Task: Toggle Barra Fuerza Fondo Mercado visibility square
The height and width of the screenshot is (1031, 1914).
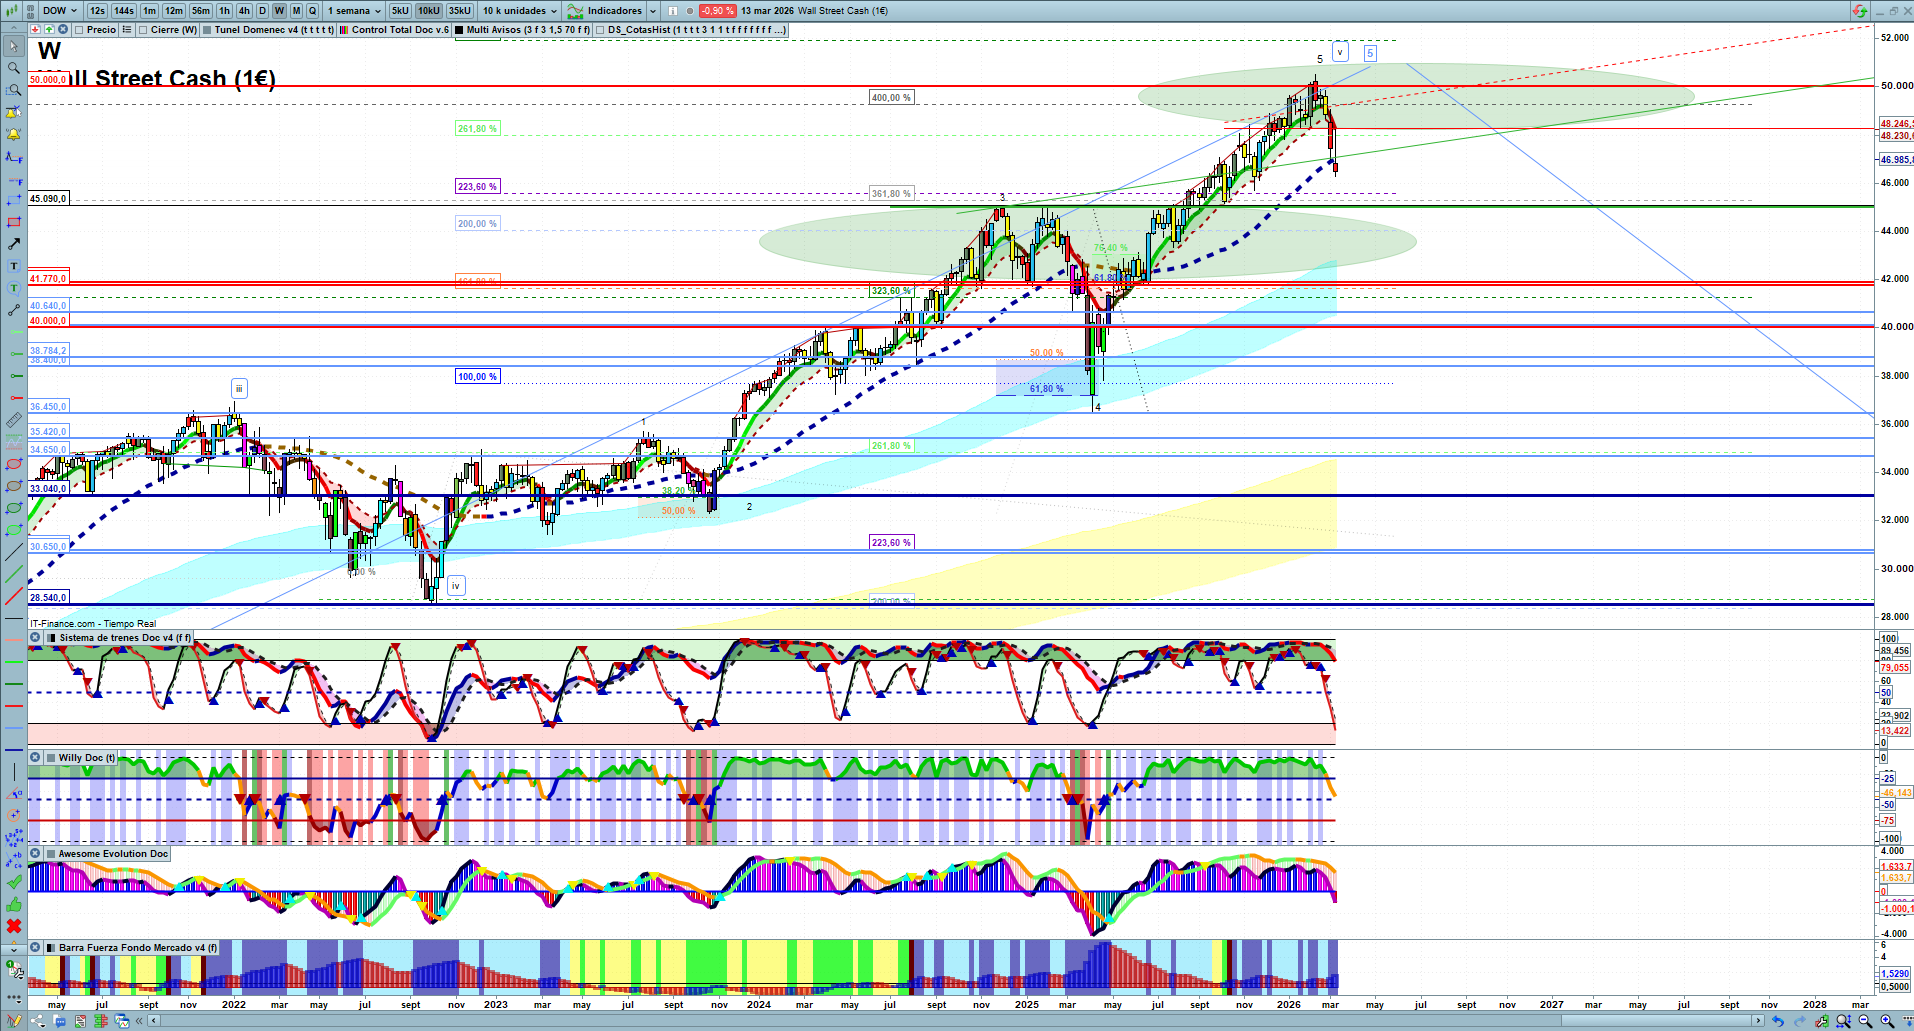Action: click(x=52, y=948)
